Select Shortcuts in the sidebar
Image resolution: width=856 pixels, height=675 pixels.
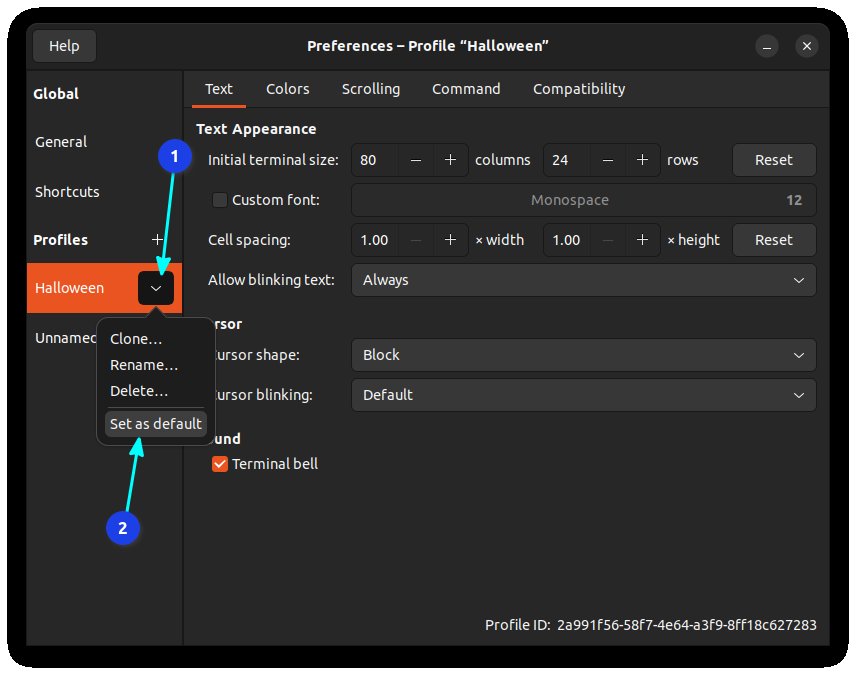point(67,192)
